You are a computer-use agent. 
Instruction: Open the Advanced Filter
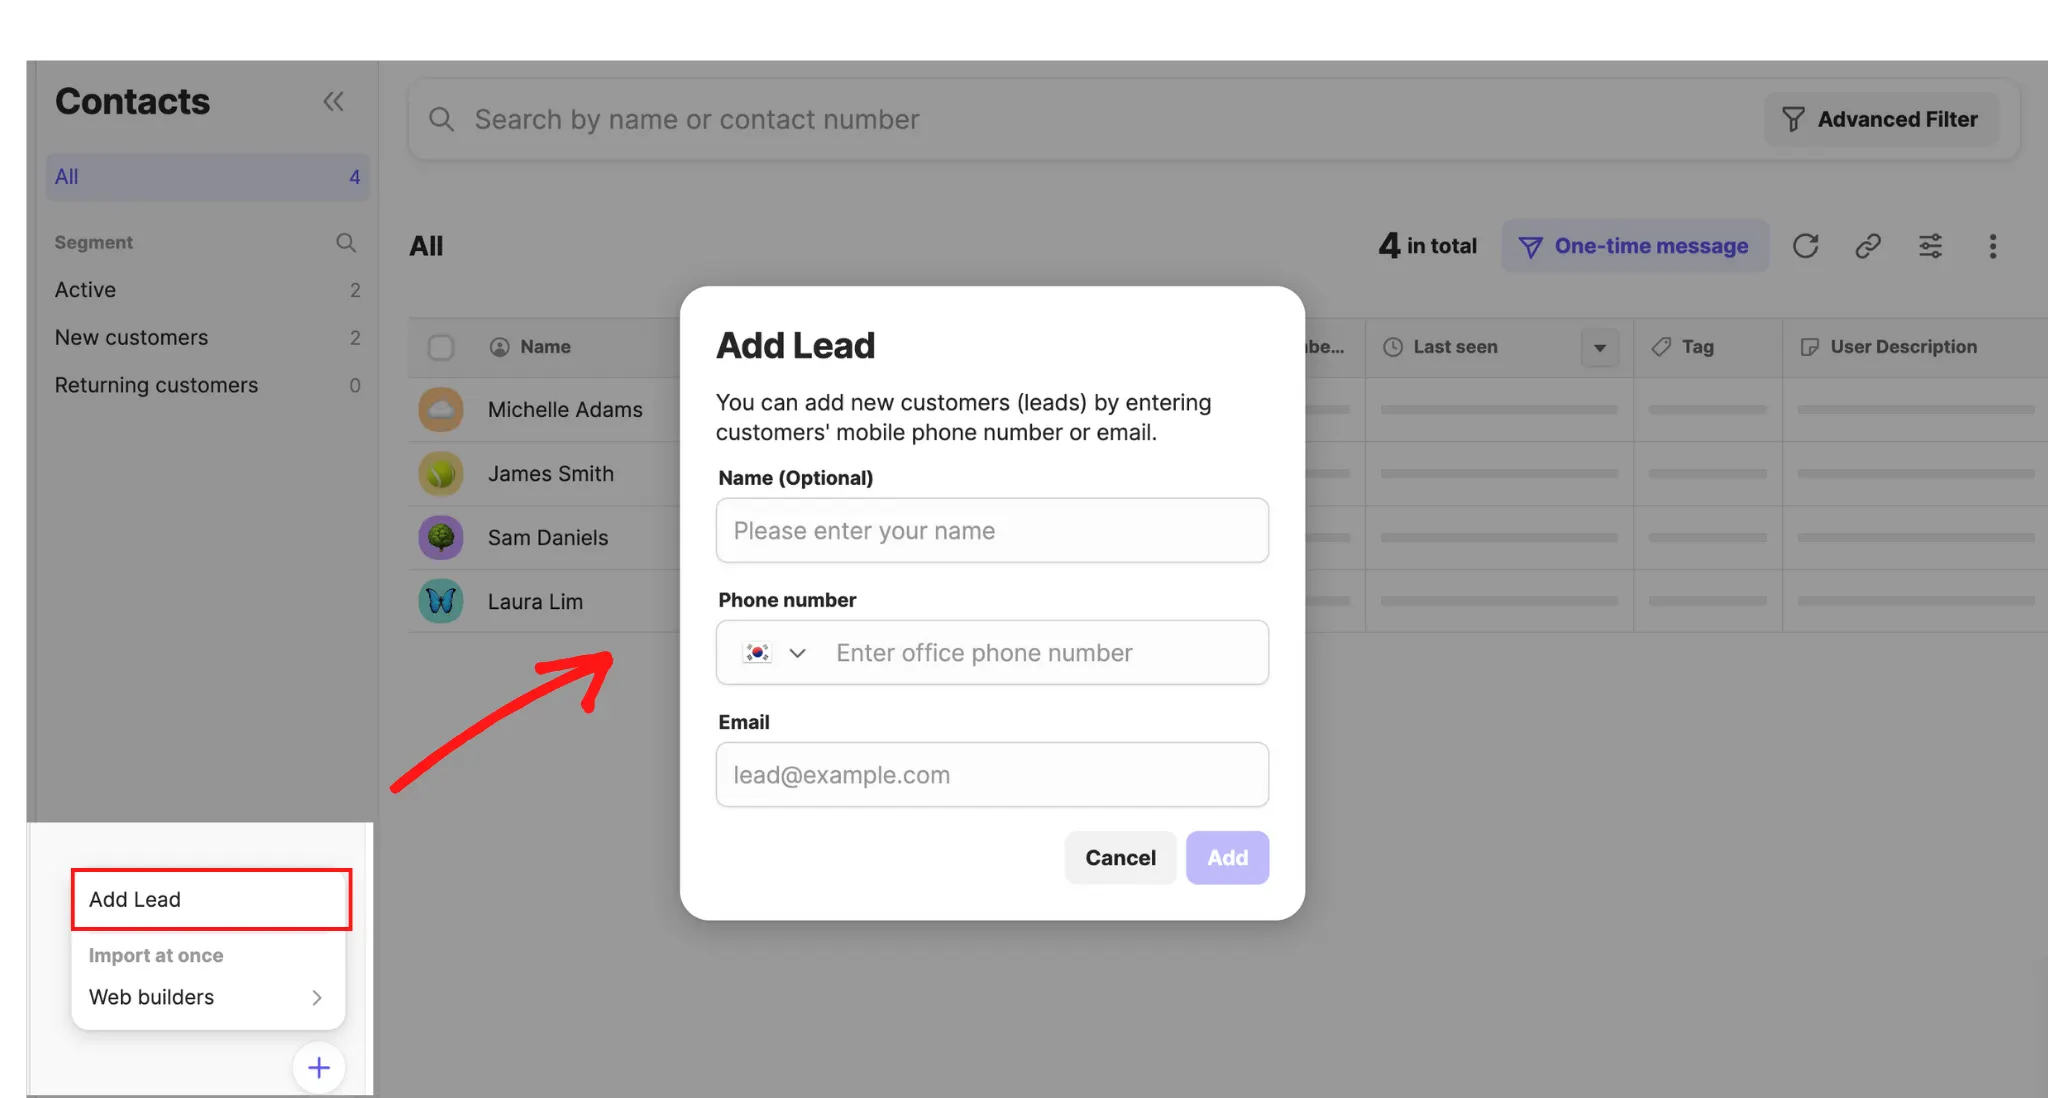(1880, 120)
